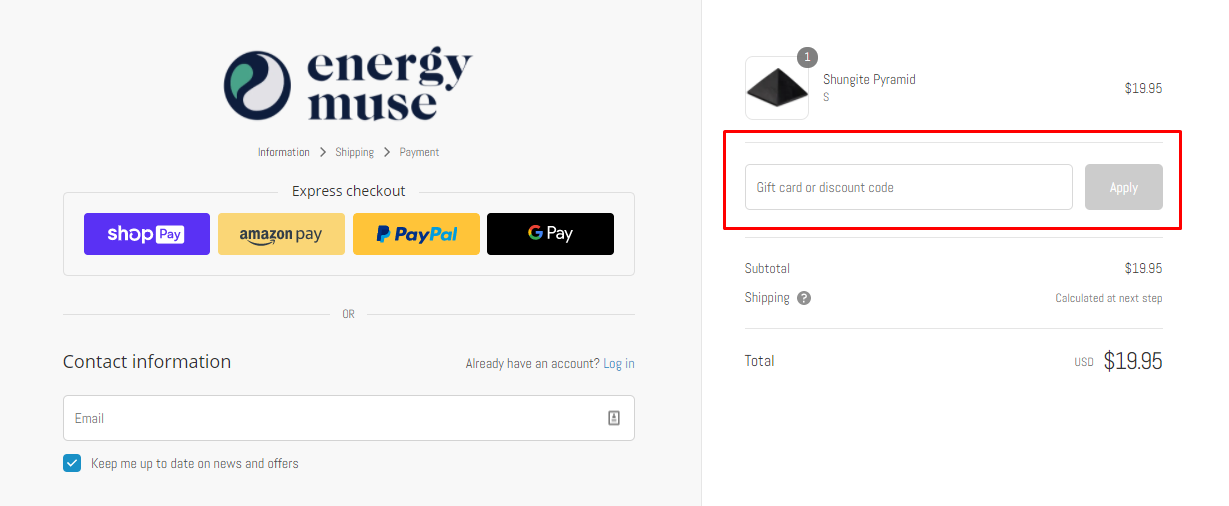Follow the Log in link
This screenshot has height=506, width=1229.
pyautogui.click(x=619, y=364)
